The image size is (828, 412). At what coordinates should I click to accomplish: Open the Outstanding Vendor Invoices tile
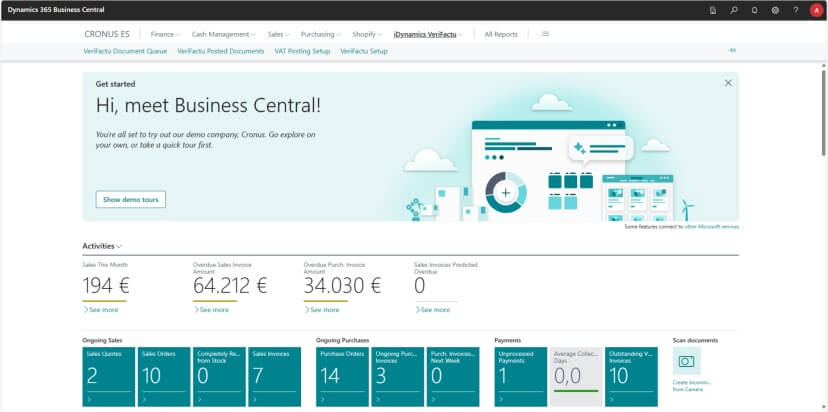(632, 377)
